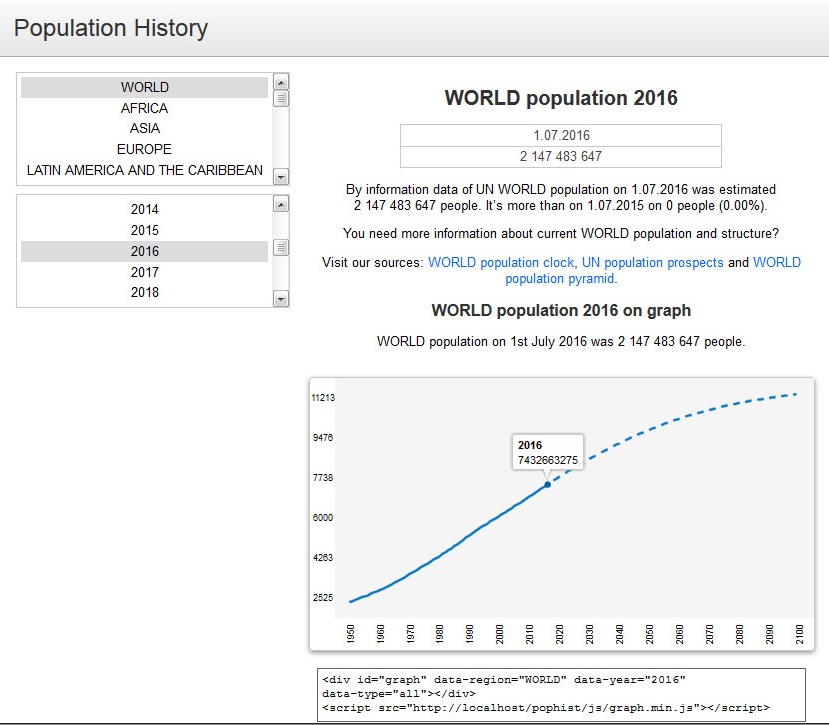Click the 2050 x-axis label
Image resolution: width=829 pixels, height=725 pixels.
tap(650, 634)
